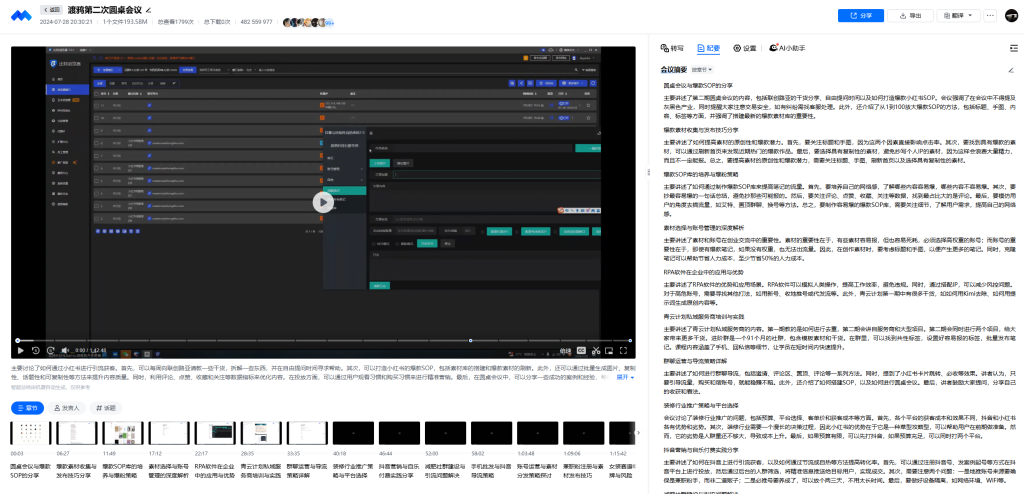This screenshot has width=1024, height=494.
Task: Mute the video volume speaker icon
Action: pos(67,351)
